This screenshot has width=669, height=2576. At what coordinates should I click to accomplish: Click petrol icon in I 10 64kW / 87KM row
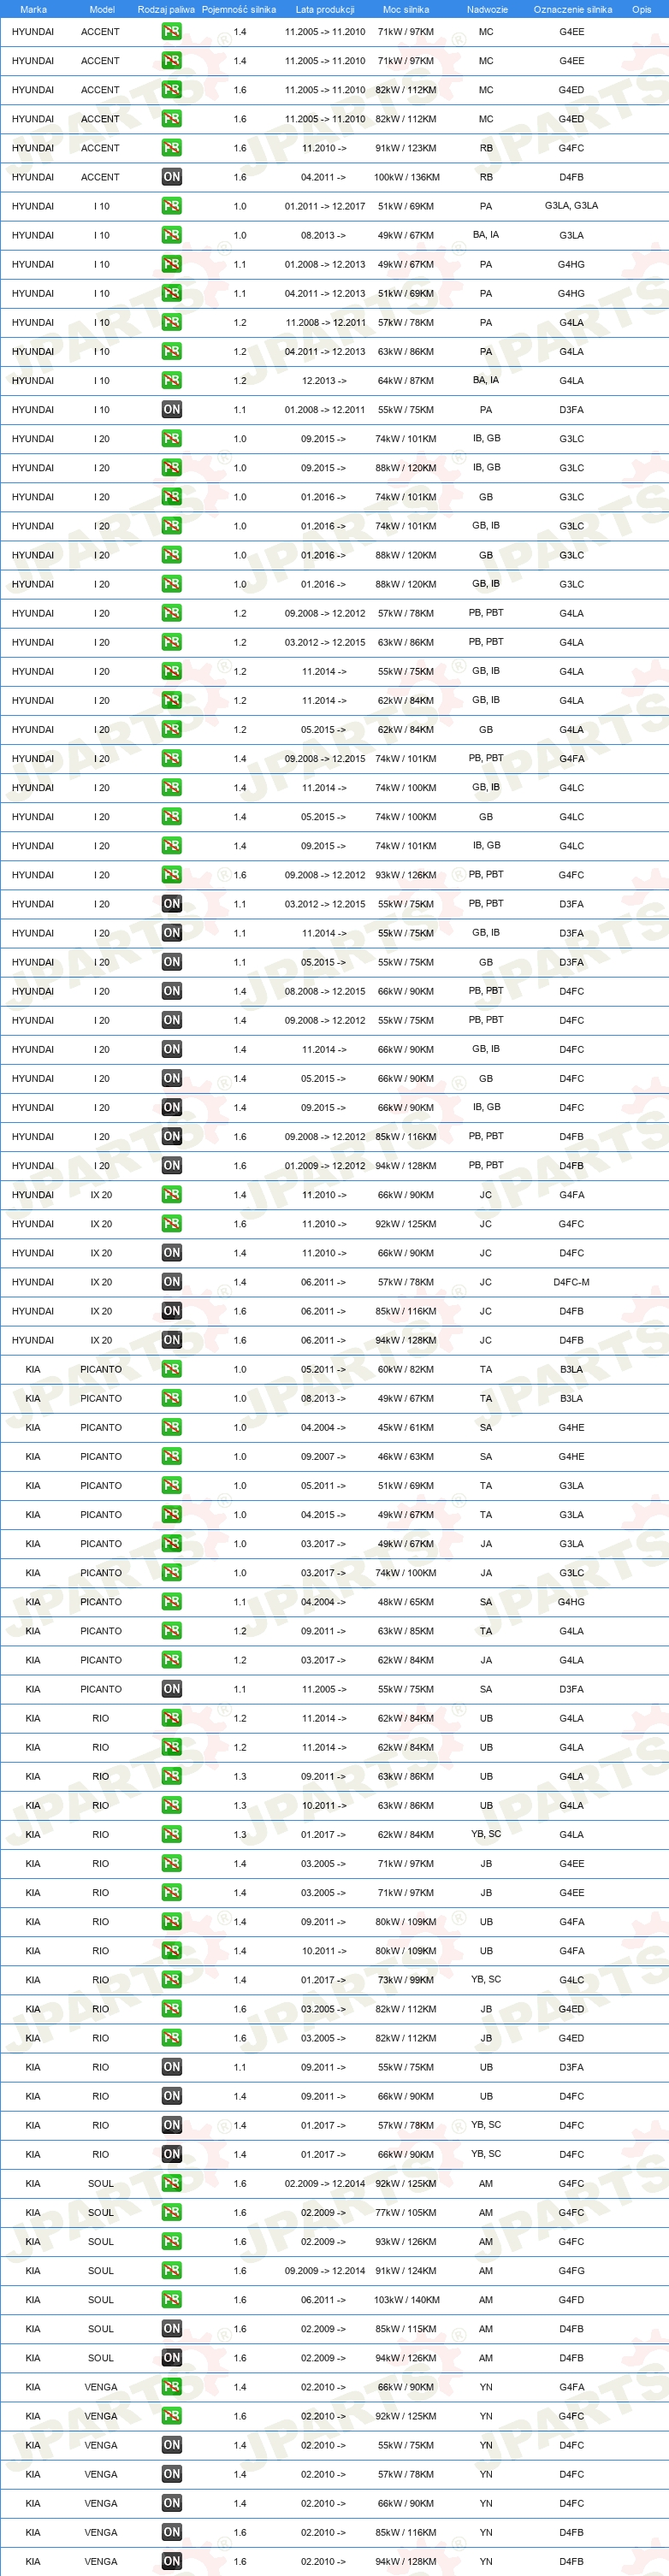tap(172, 380)
